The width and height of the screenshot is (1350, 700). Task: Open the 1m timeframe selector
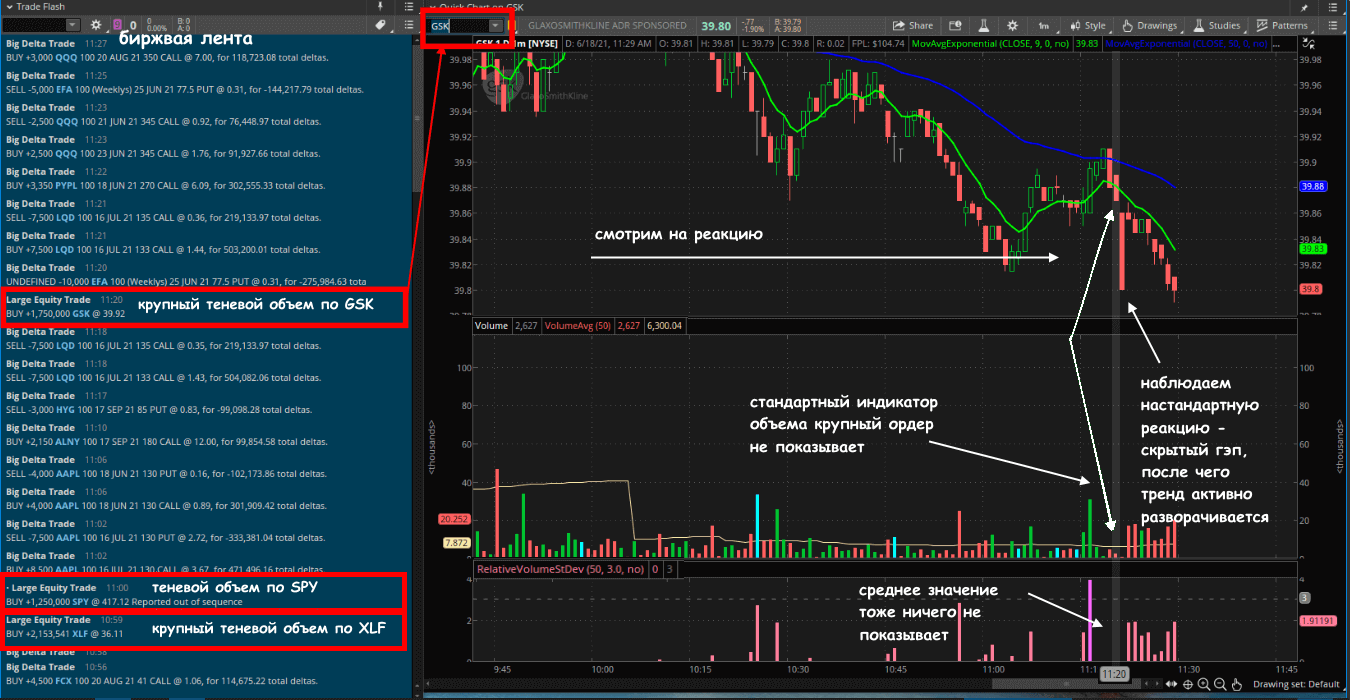(x=1044, y=25)
